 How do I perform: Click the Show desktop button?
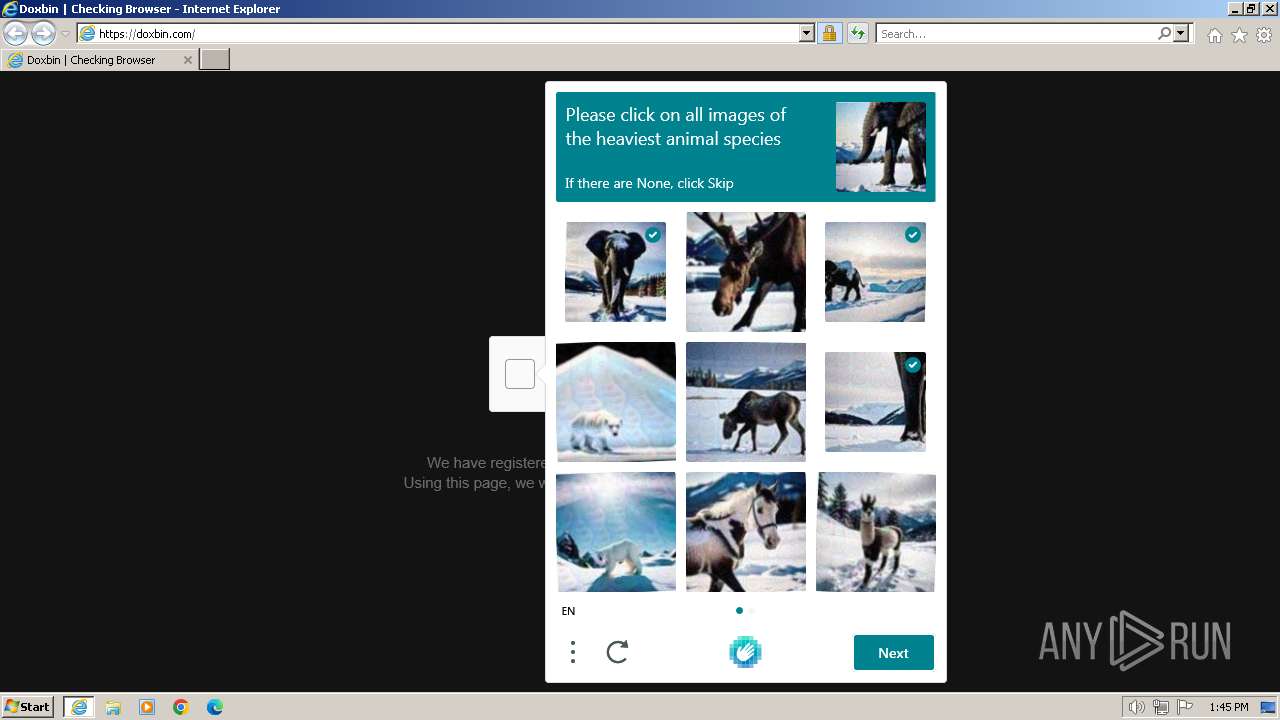[1269, 707]
